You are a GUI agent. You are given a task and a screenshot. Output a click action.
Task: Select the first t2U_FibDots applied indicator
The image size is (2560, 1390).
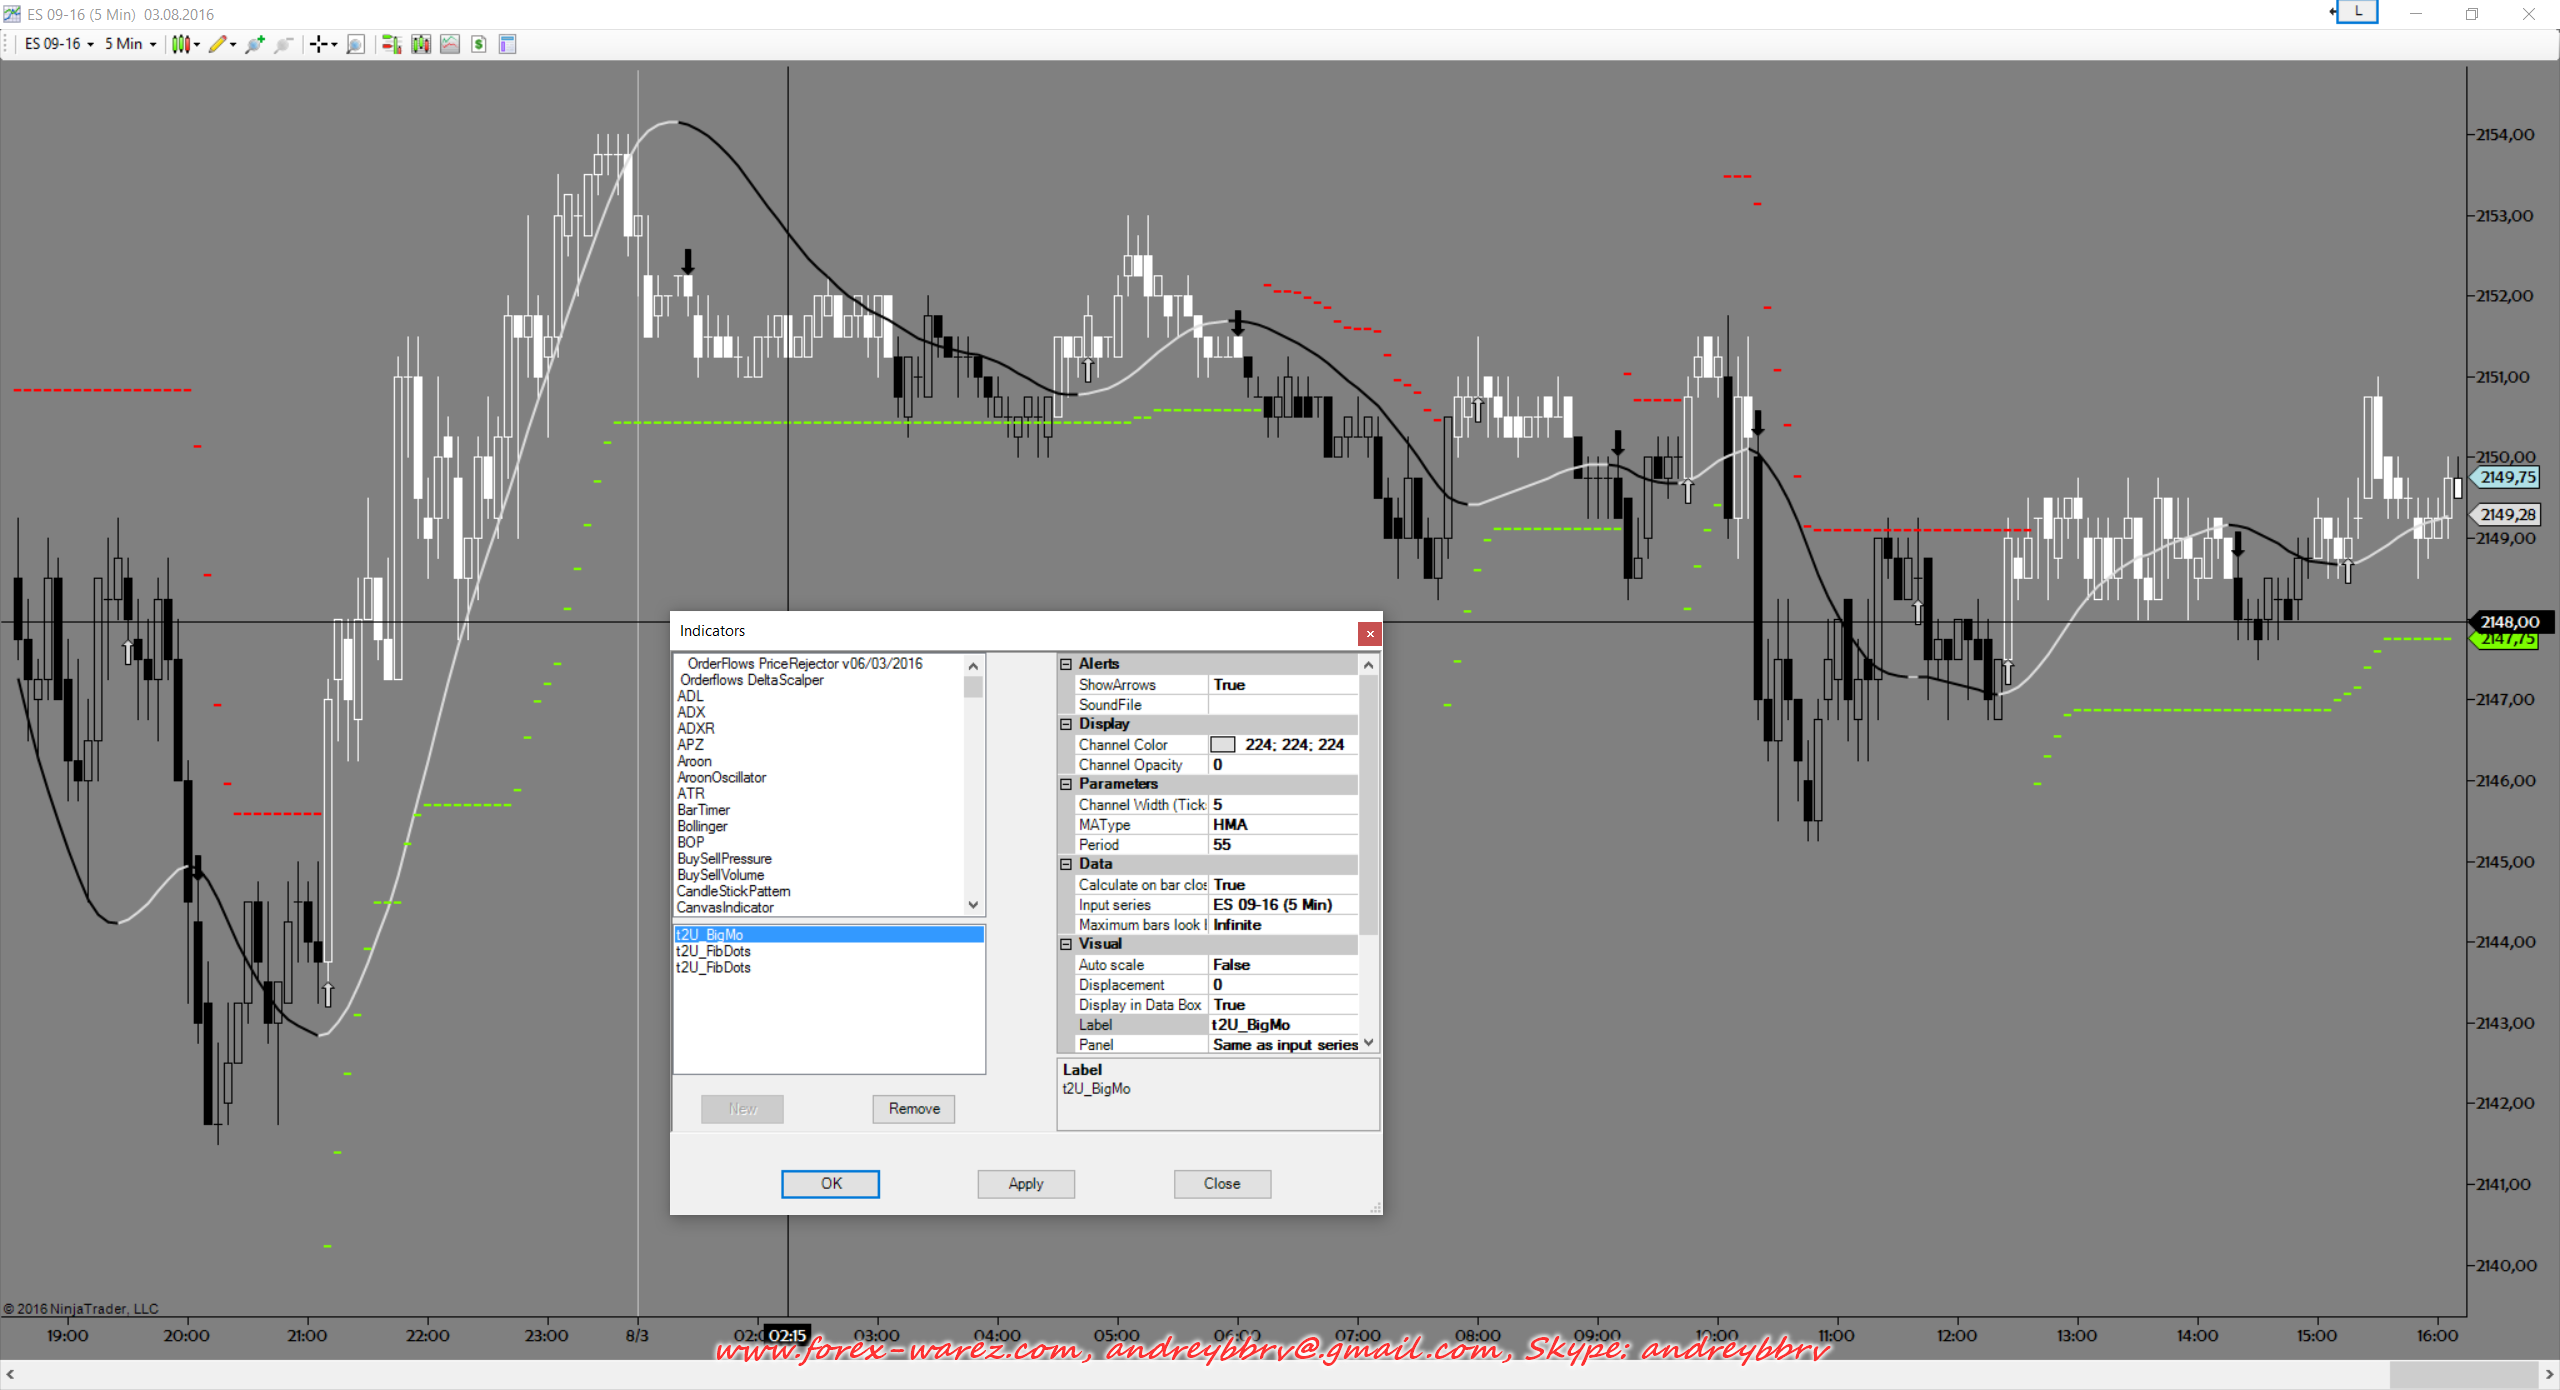tap(713, 951)
